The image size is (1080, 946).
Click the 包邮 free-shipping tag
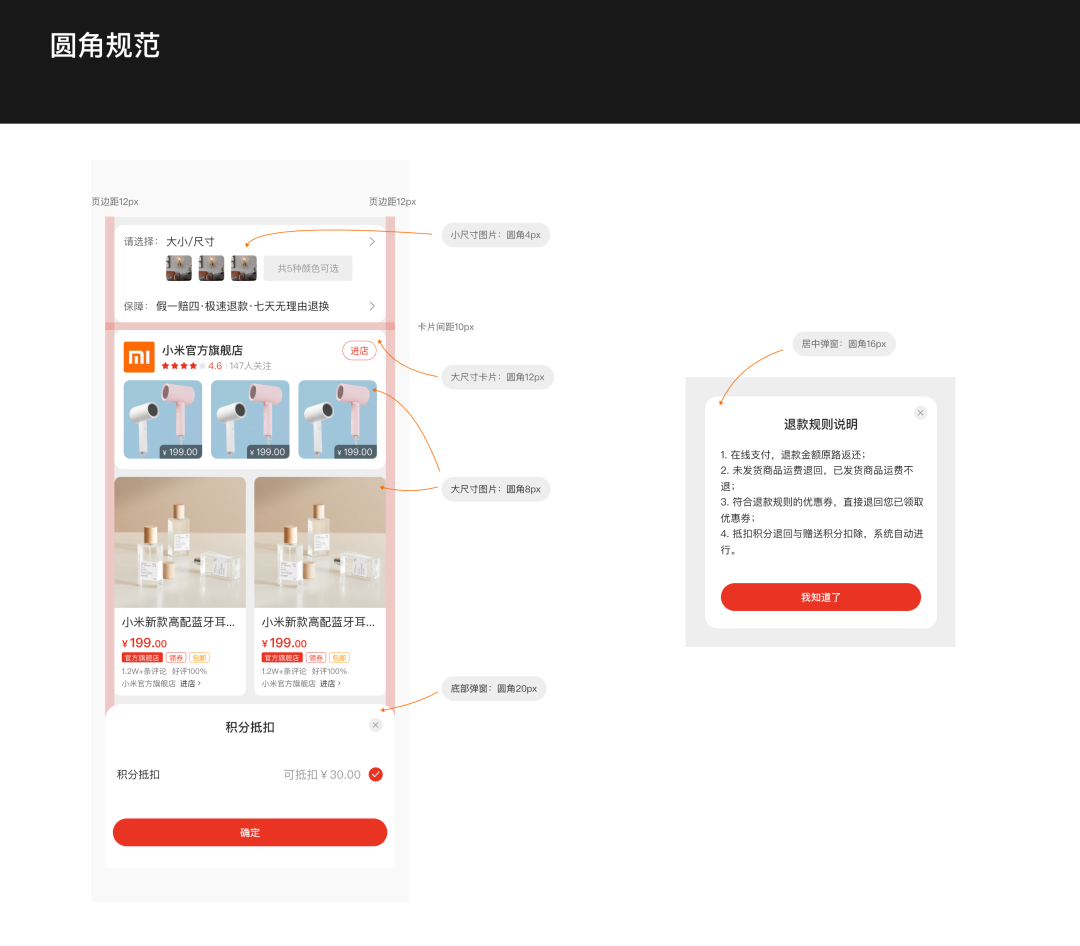point(200,657)
